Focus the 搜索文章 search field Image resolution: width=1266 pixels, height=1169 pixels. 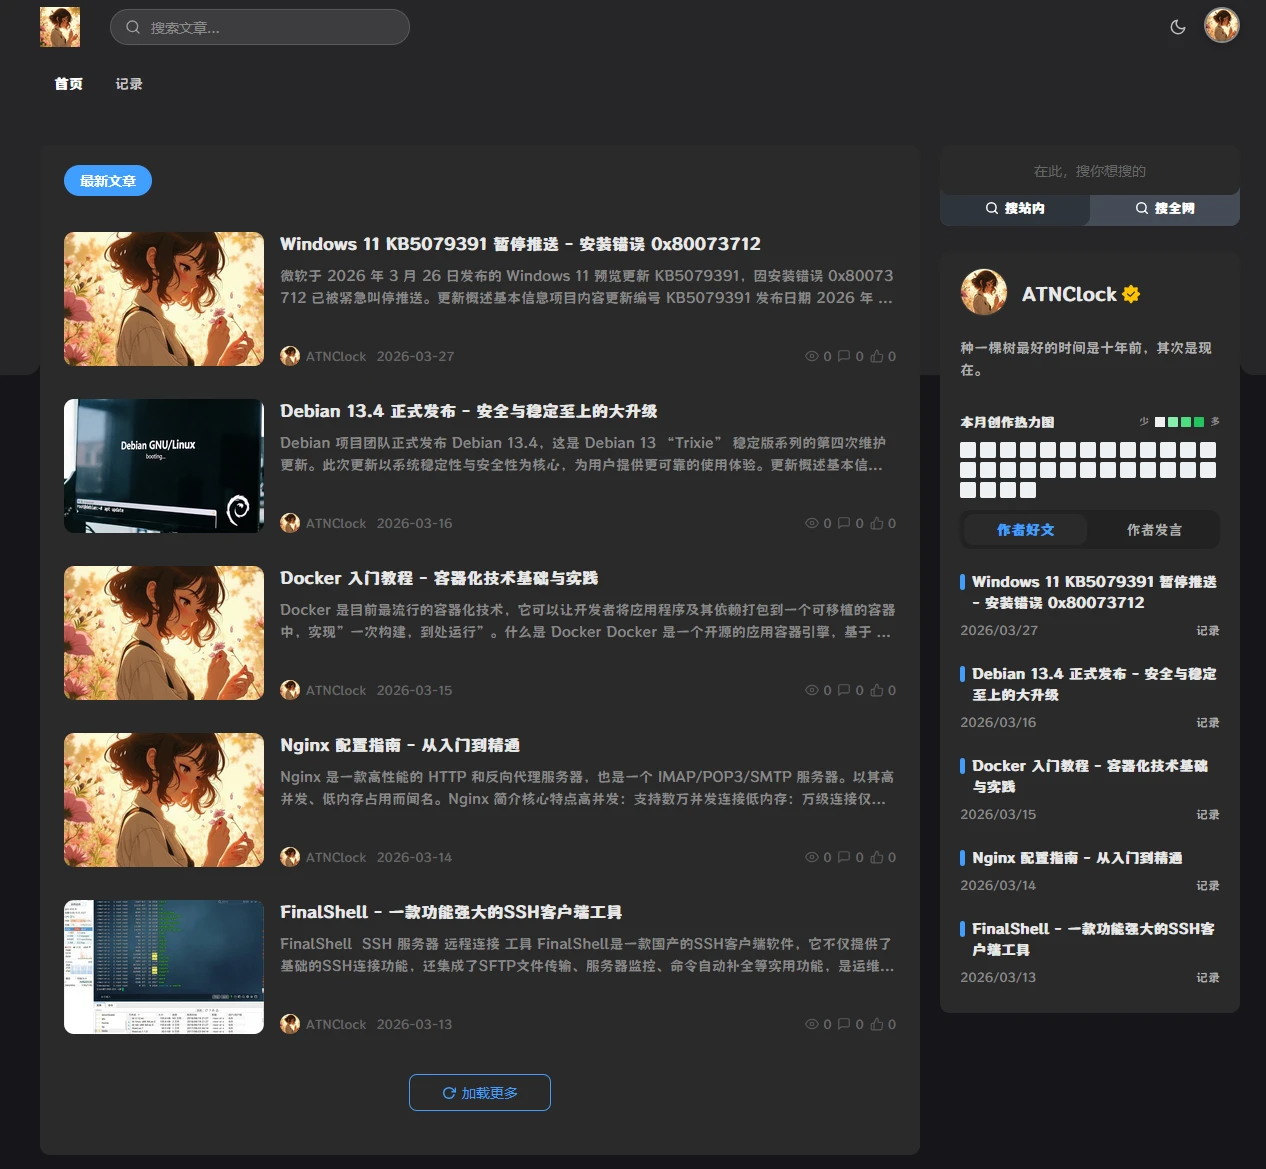[260, 27]
